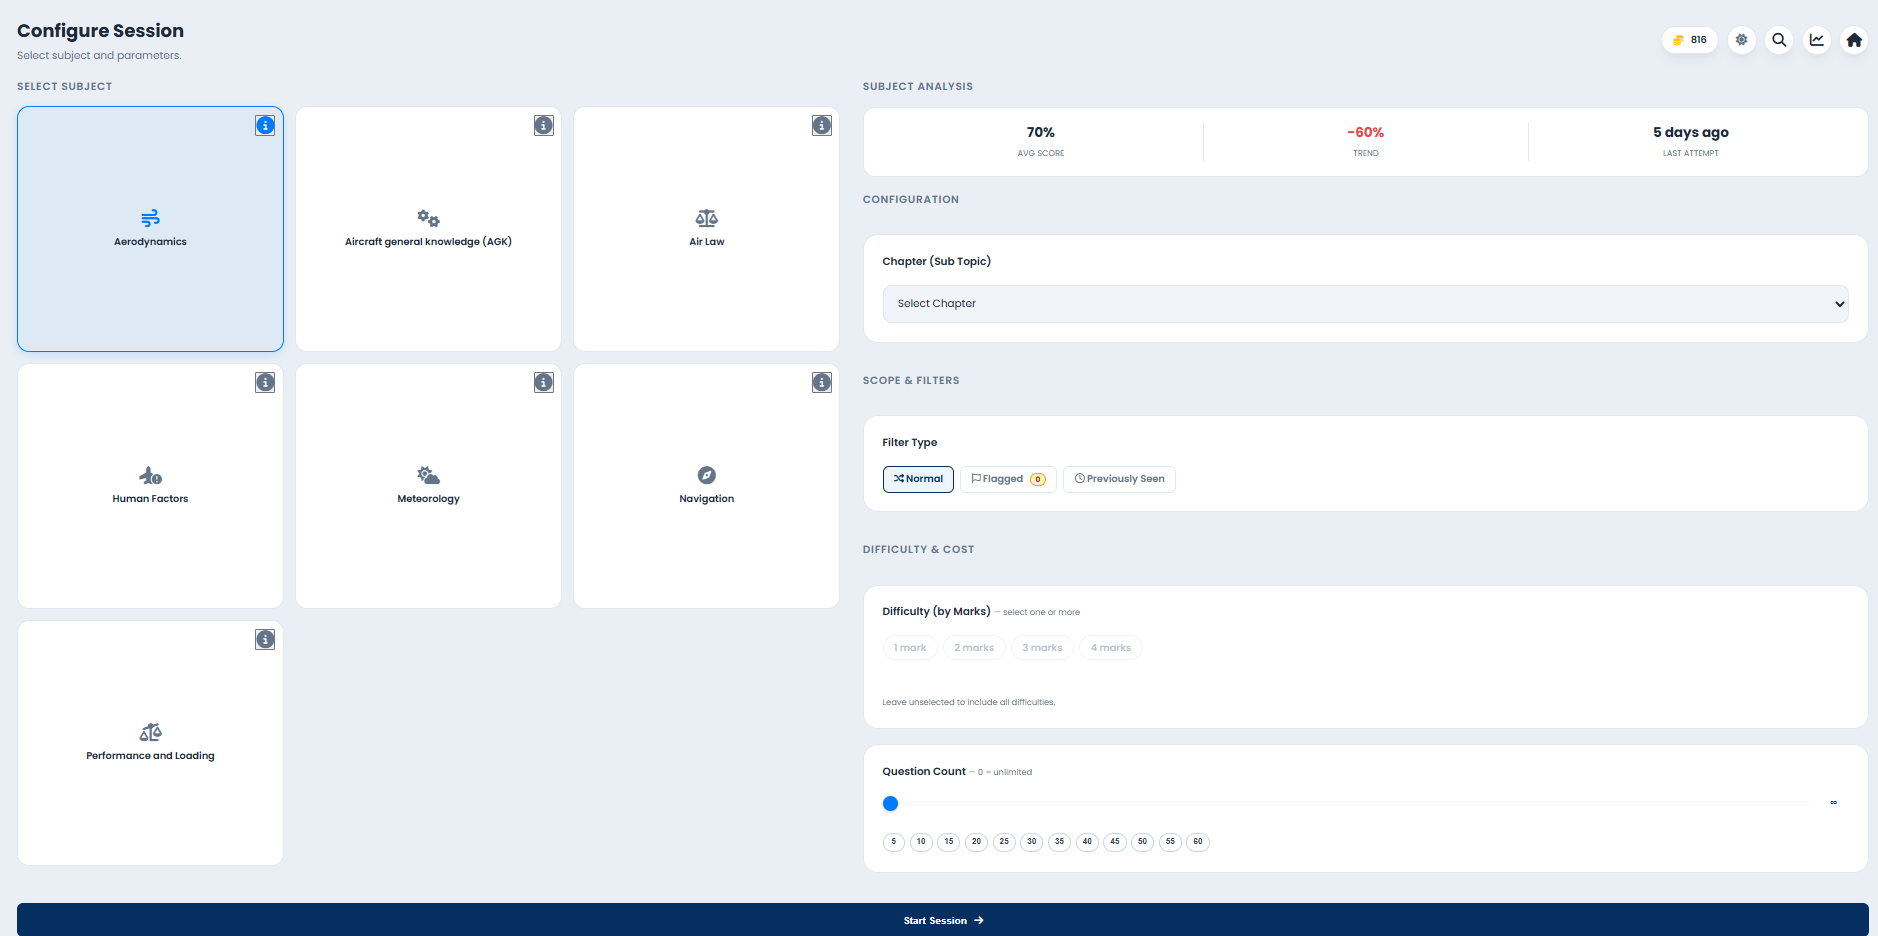Open search magnifier in top bar
Viewport: 1878px width, 936px height.
click(x=1779, y=40)
